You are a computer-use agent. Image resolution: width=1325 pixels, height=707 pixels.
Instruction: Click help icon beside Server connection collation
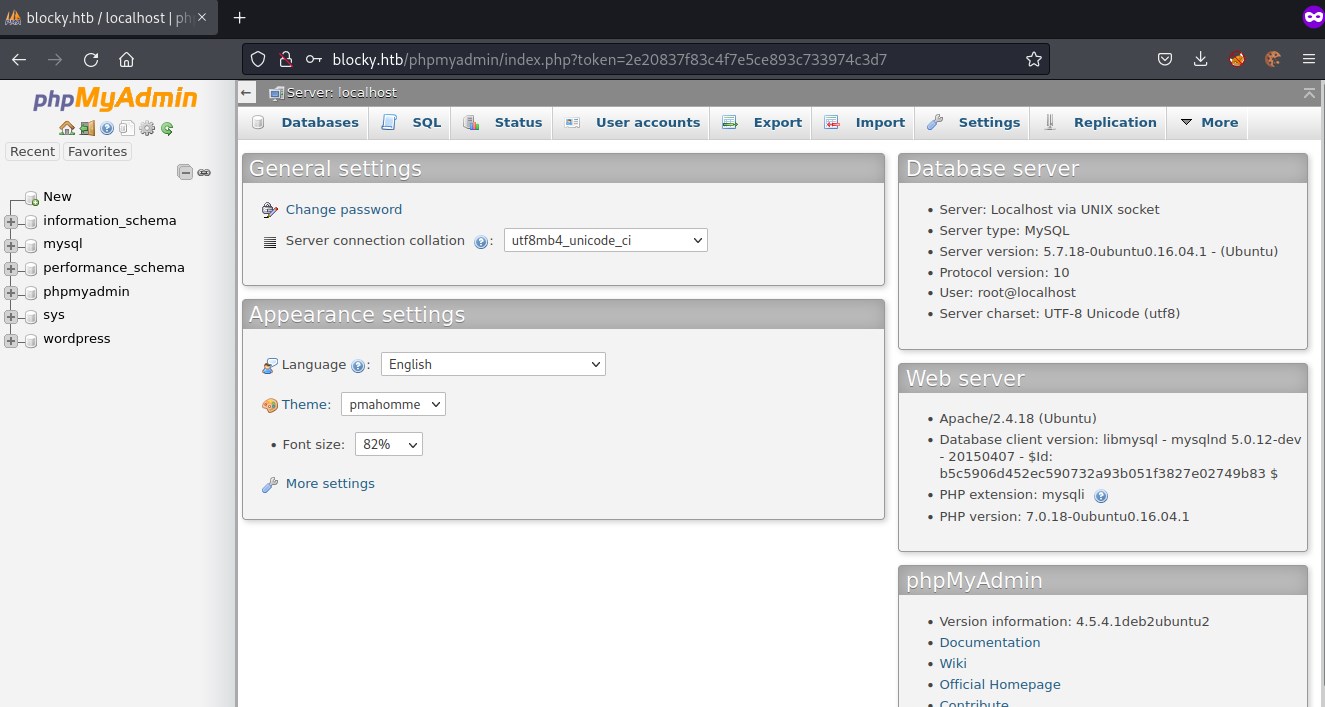(x=481, y=242)
